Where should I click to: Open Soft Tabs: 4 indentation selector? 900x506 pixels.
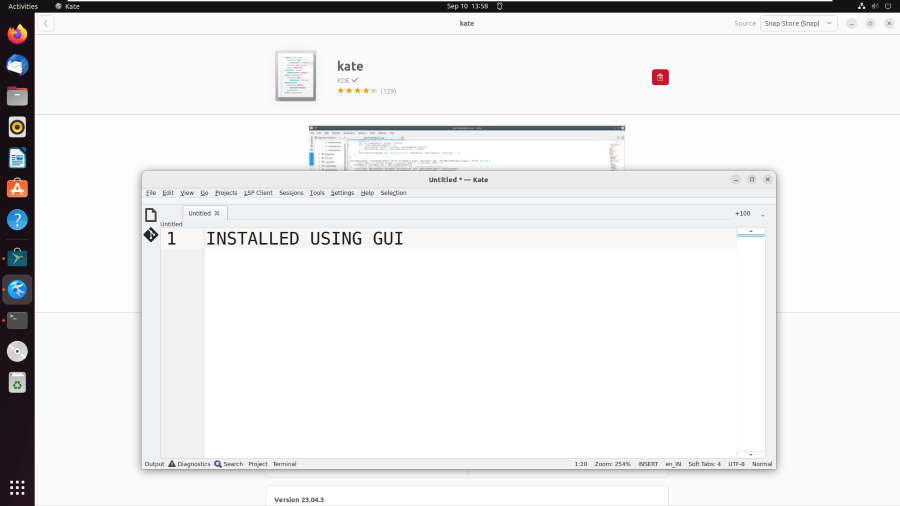point(704,464)
